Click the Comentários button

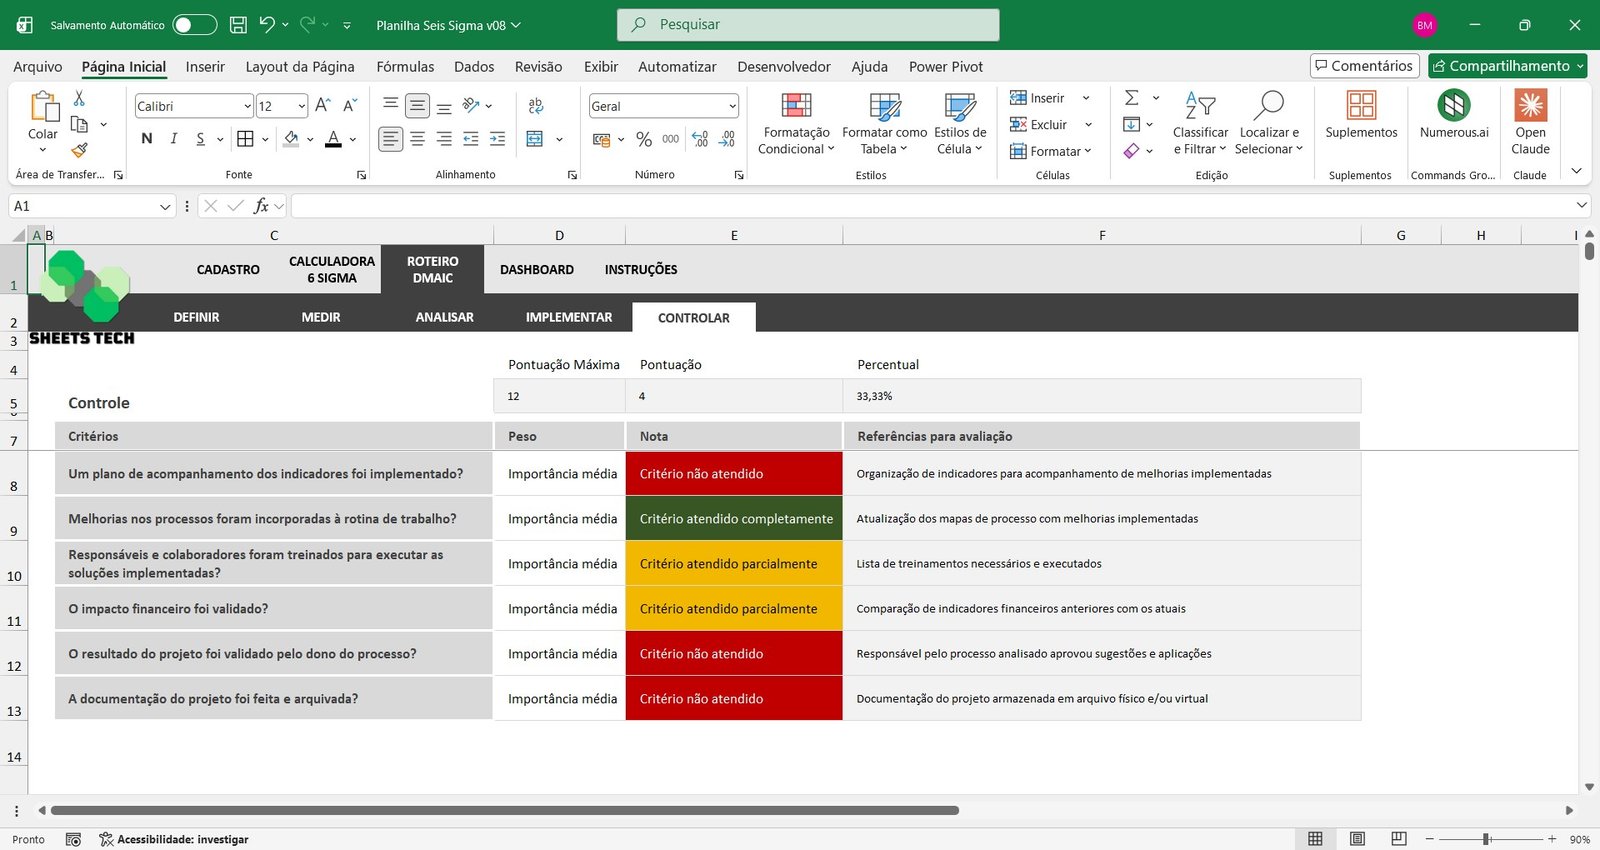(x=1365, y=66)
